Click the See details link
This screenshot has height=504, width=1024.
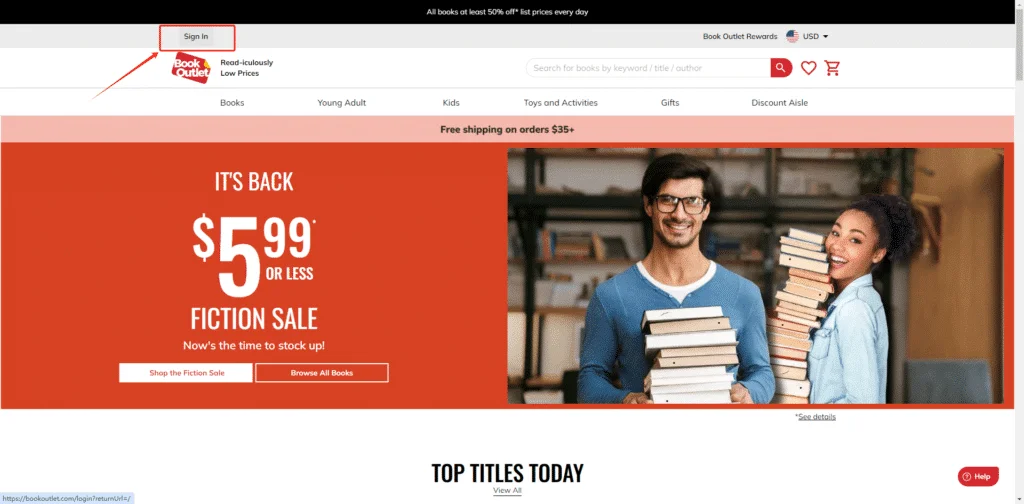[816, 417]
